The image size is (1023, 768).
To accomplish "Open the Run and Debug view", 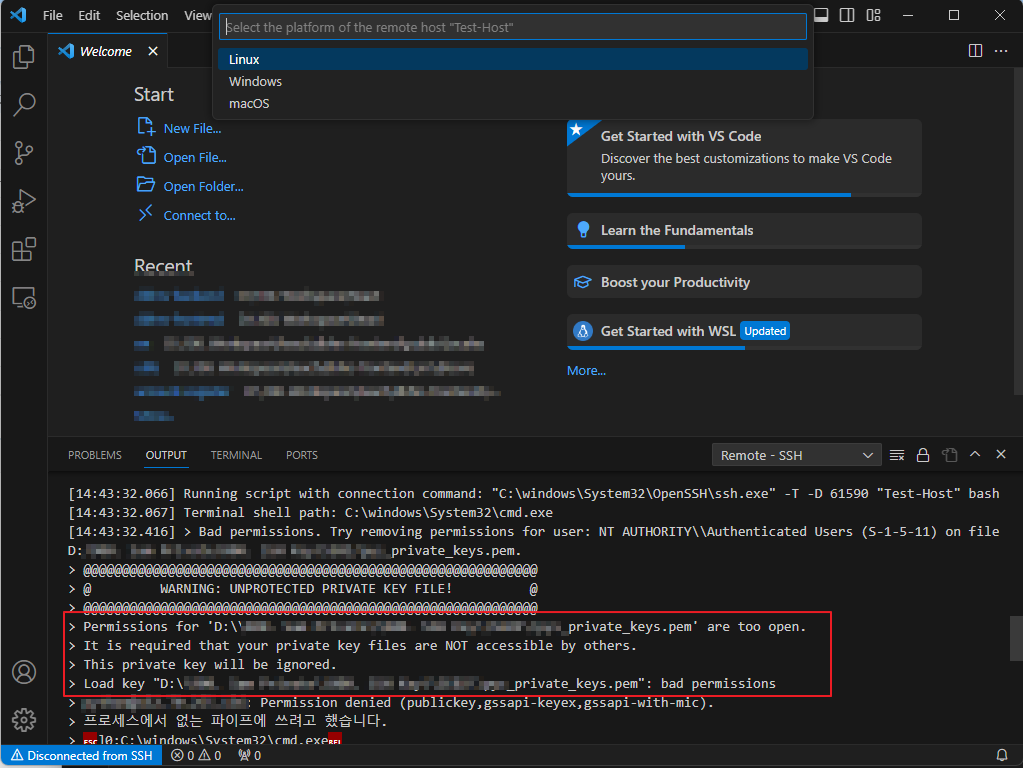I will click(24, 201).
